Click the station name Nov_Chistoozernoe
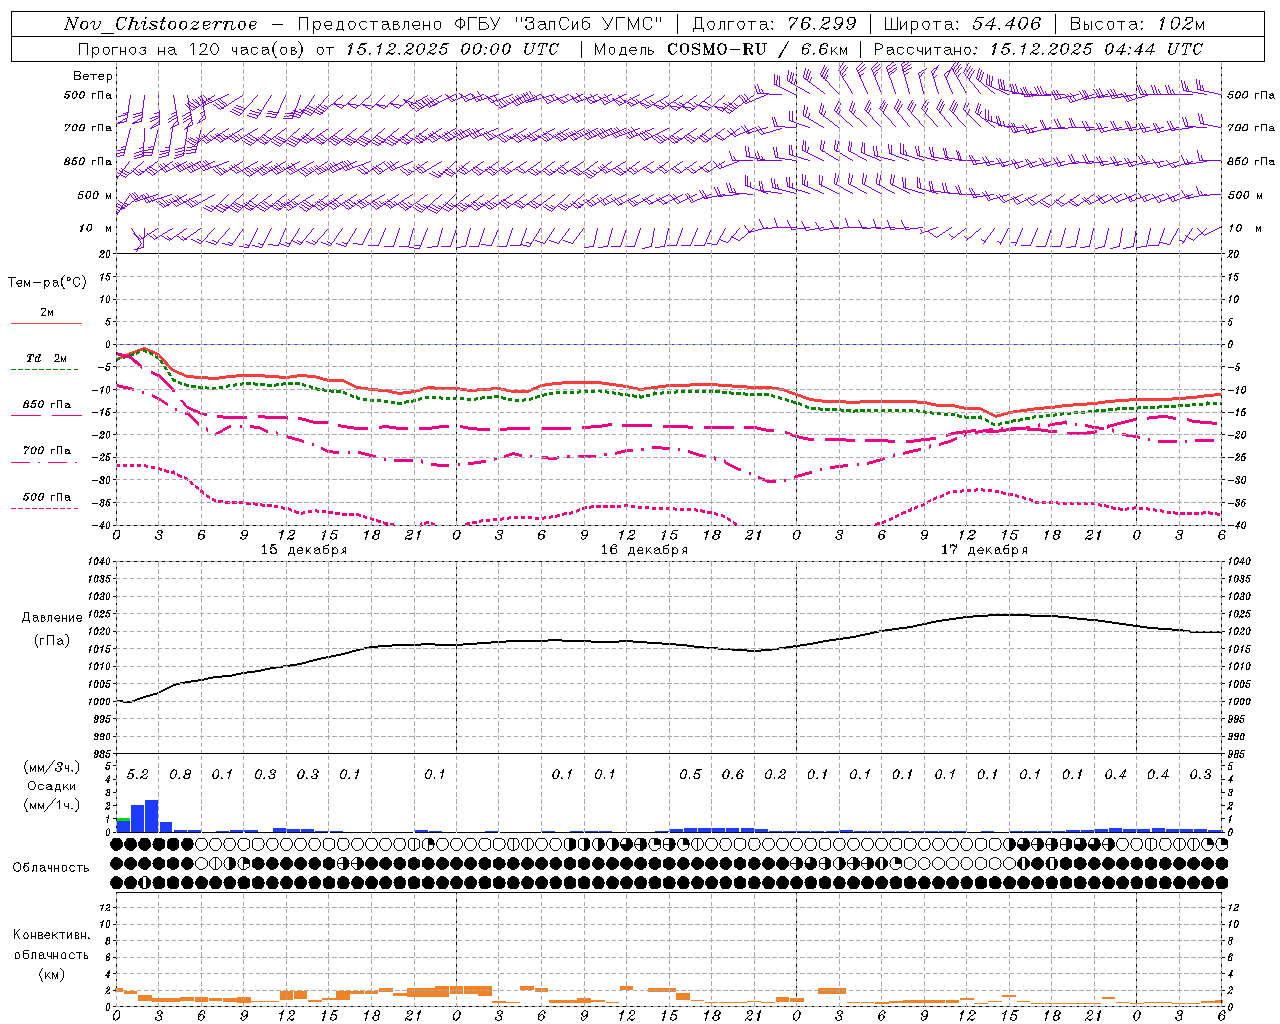Image resolution: width=1280 pixels, height=1024 pixels. pos(160,24)
